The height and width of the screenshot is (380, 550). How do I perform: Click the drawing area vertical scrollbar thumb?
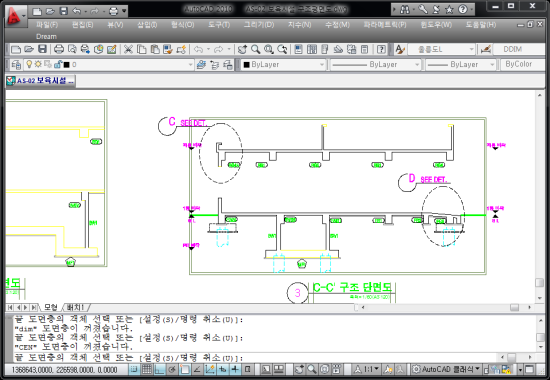point(539,282)
